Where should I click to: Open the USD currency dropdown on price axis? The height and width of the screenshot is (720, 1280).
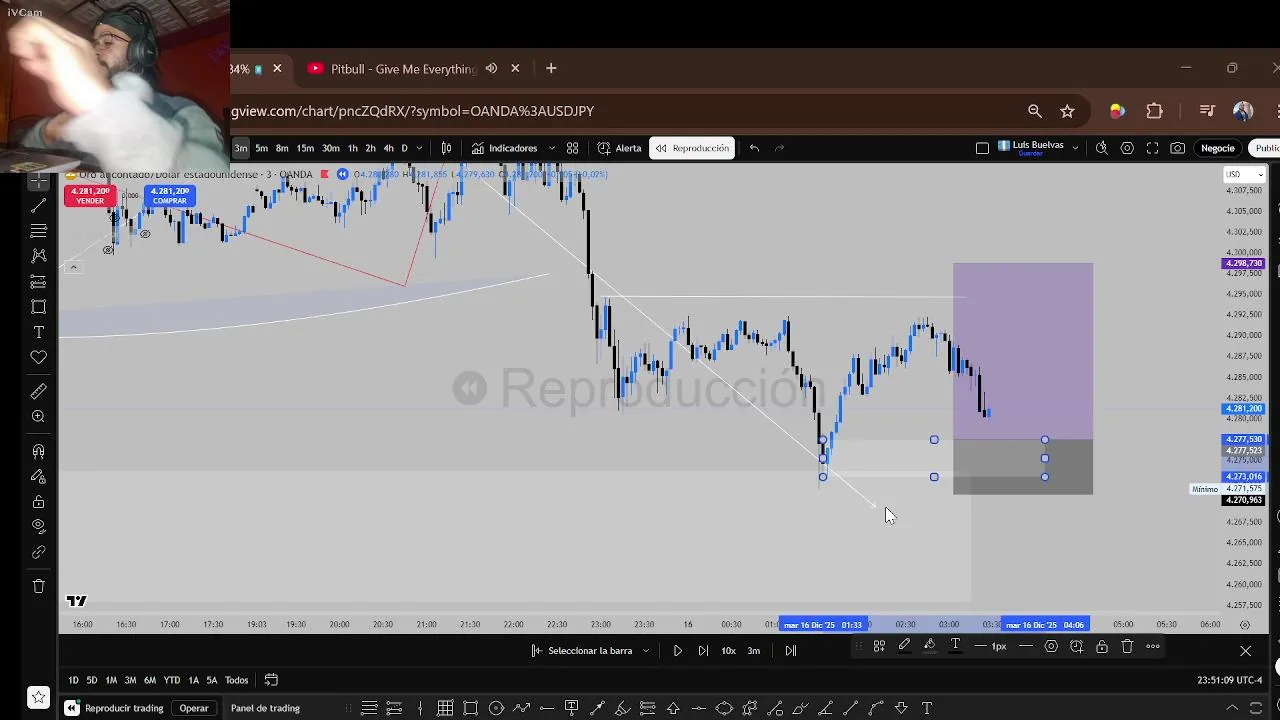[x=1245, y=174]
